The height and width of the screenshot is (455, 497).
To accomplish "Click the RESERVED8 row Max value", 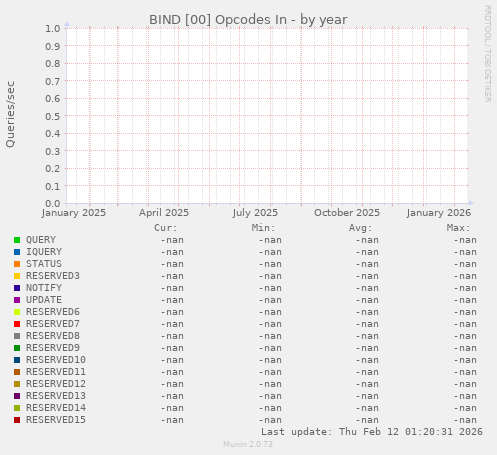I will pyautogui.click(x=465, y=336).
